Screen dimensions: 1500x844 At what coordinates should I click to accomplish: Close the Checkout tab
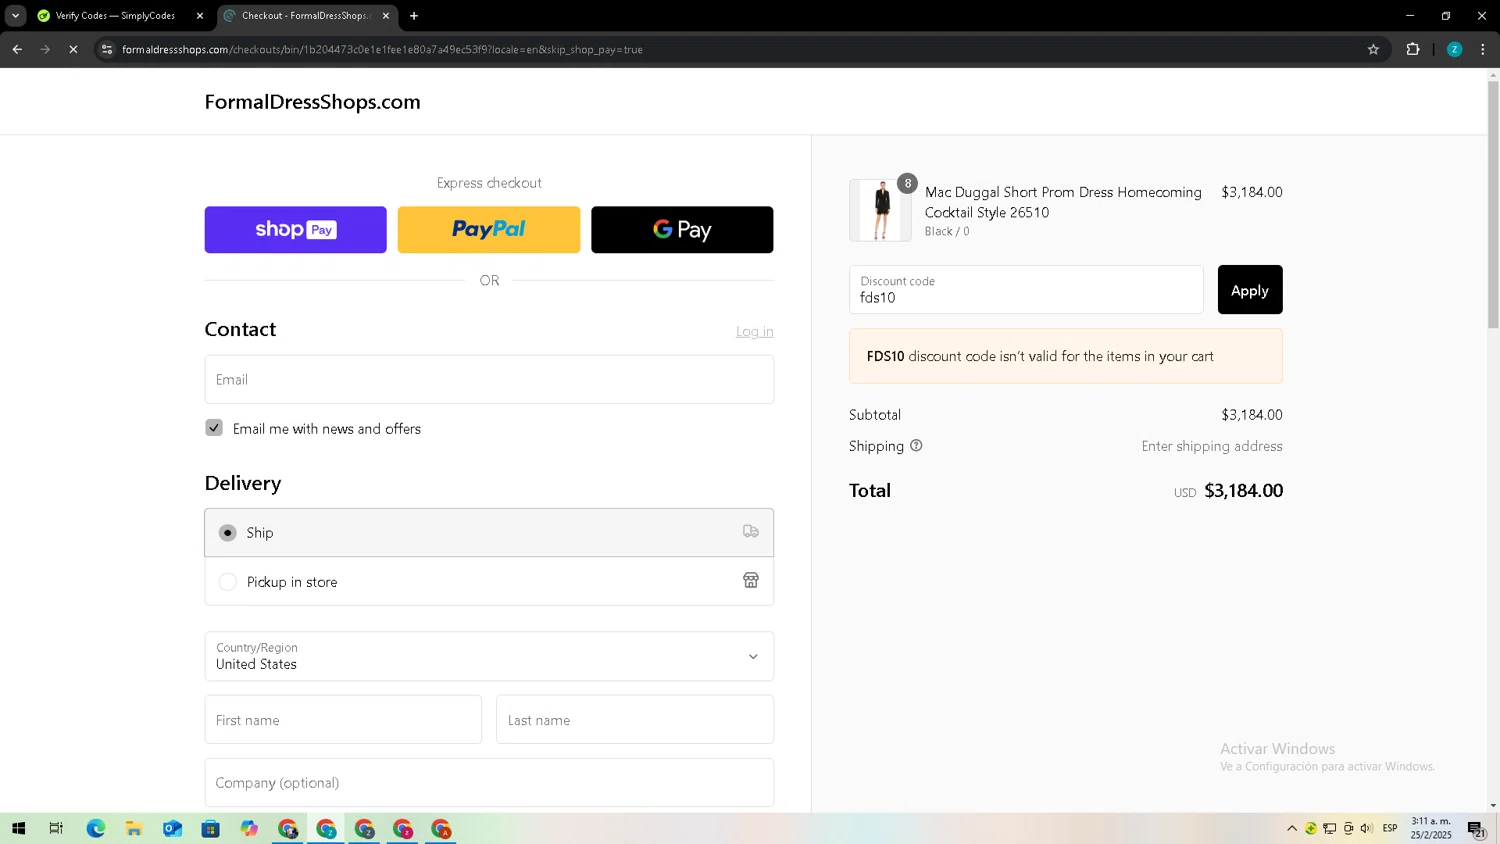click(386, 16)
